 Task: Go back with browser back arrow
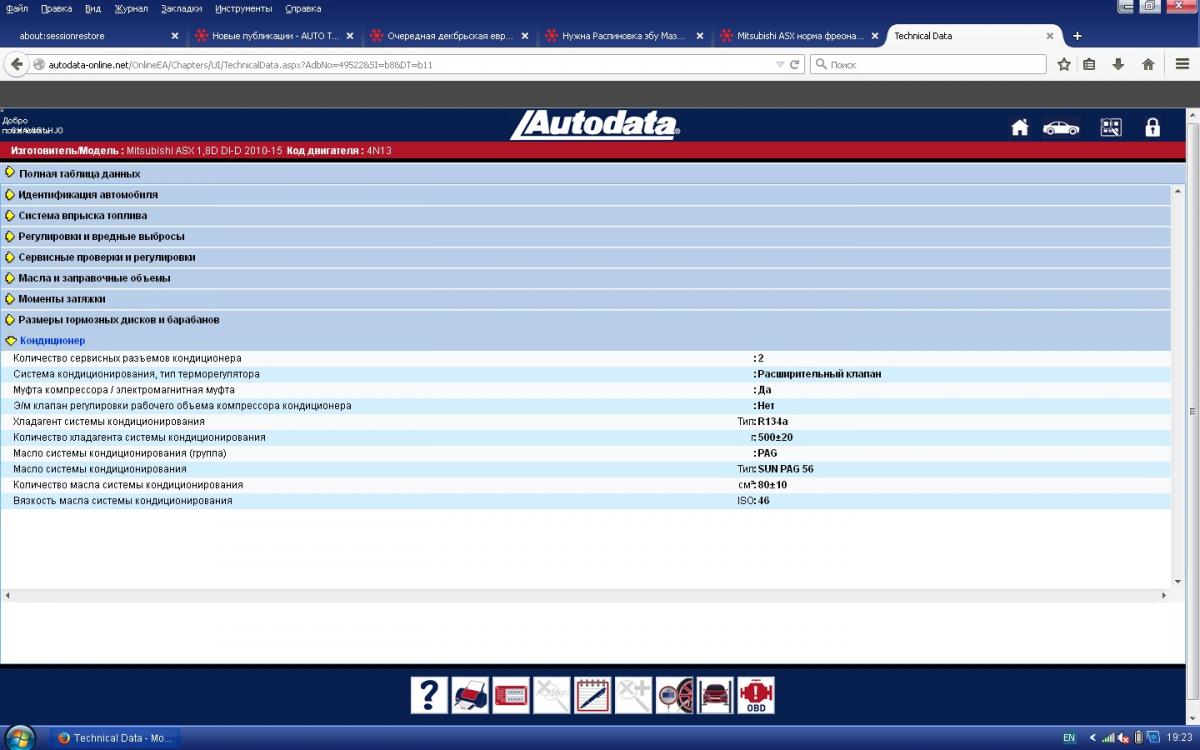click(16, 64)
